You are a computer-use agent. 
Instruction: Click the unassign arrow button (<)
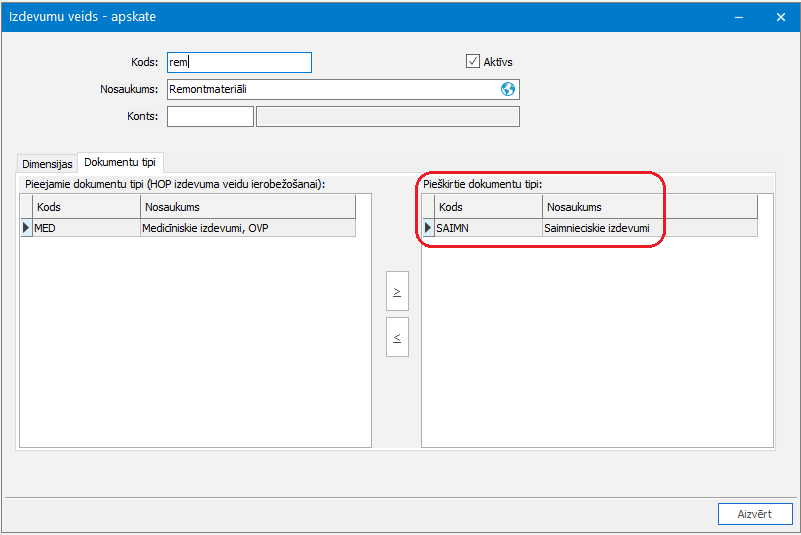397,337
